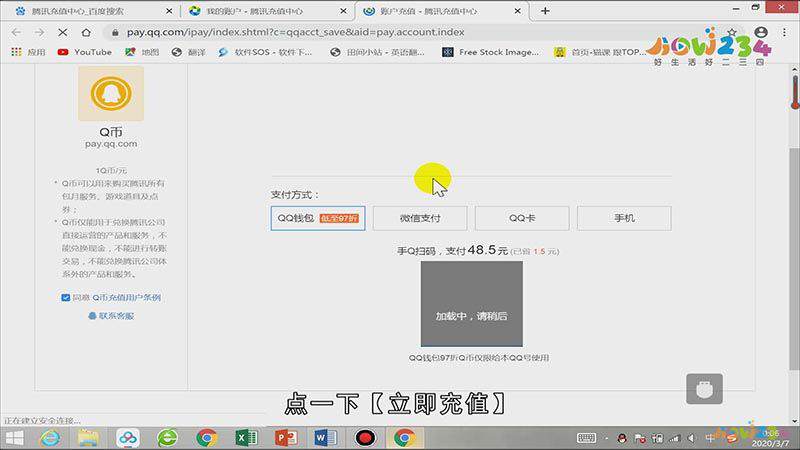
Task: Click the browser back arrow
Action: click(17, 32)
